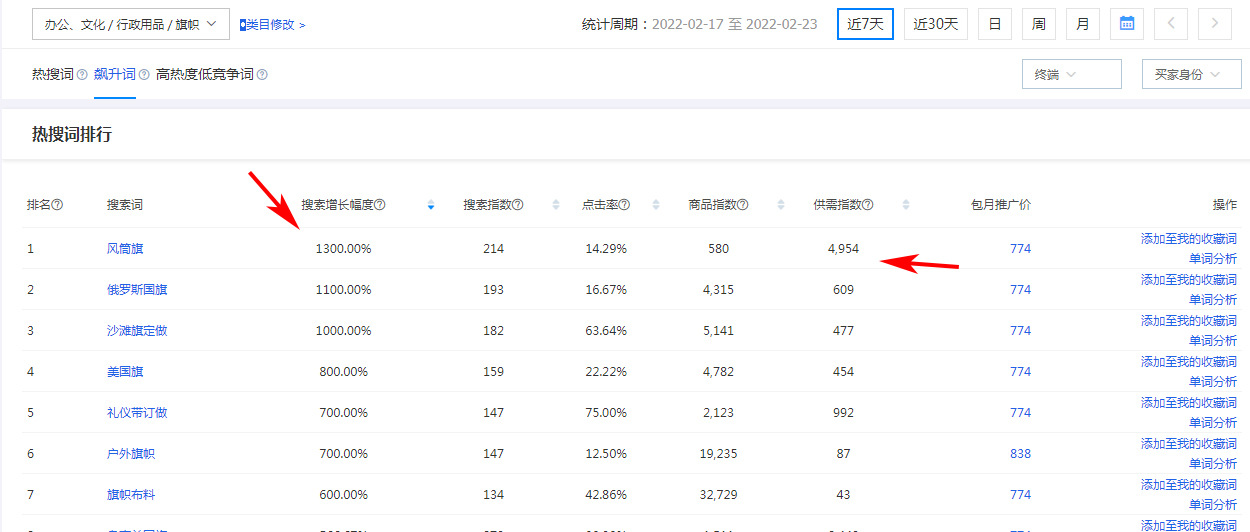Switch to the 飙升词 tab
This screenshot has height=532, width=1250.
[x=115, y=75]
